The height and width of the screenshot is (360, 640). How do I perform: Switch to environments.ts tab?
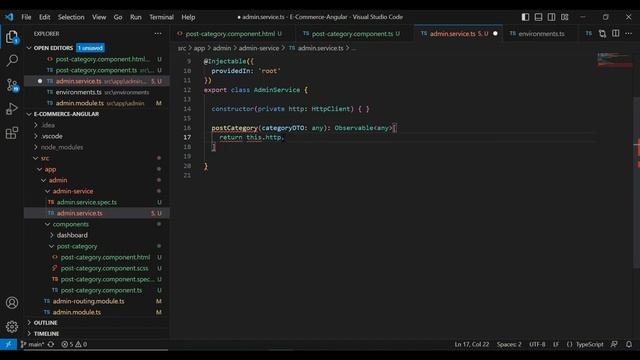coord(541,33)
